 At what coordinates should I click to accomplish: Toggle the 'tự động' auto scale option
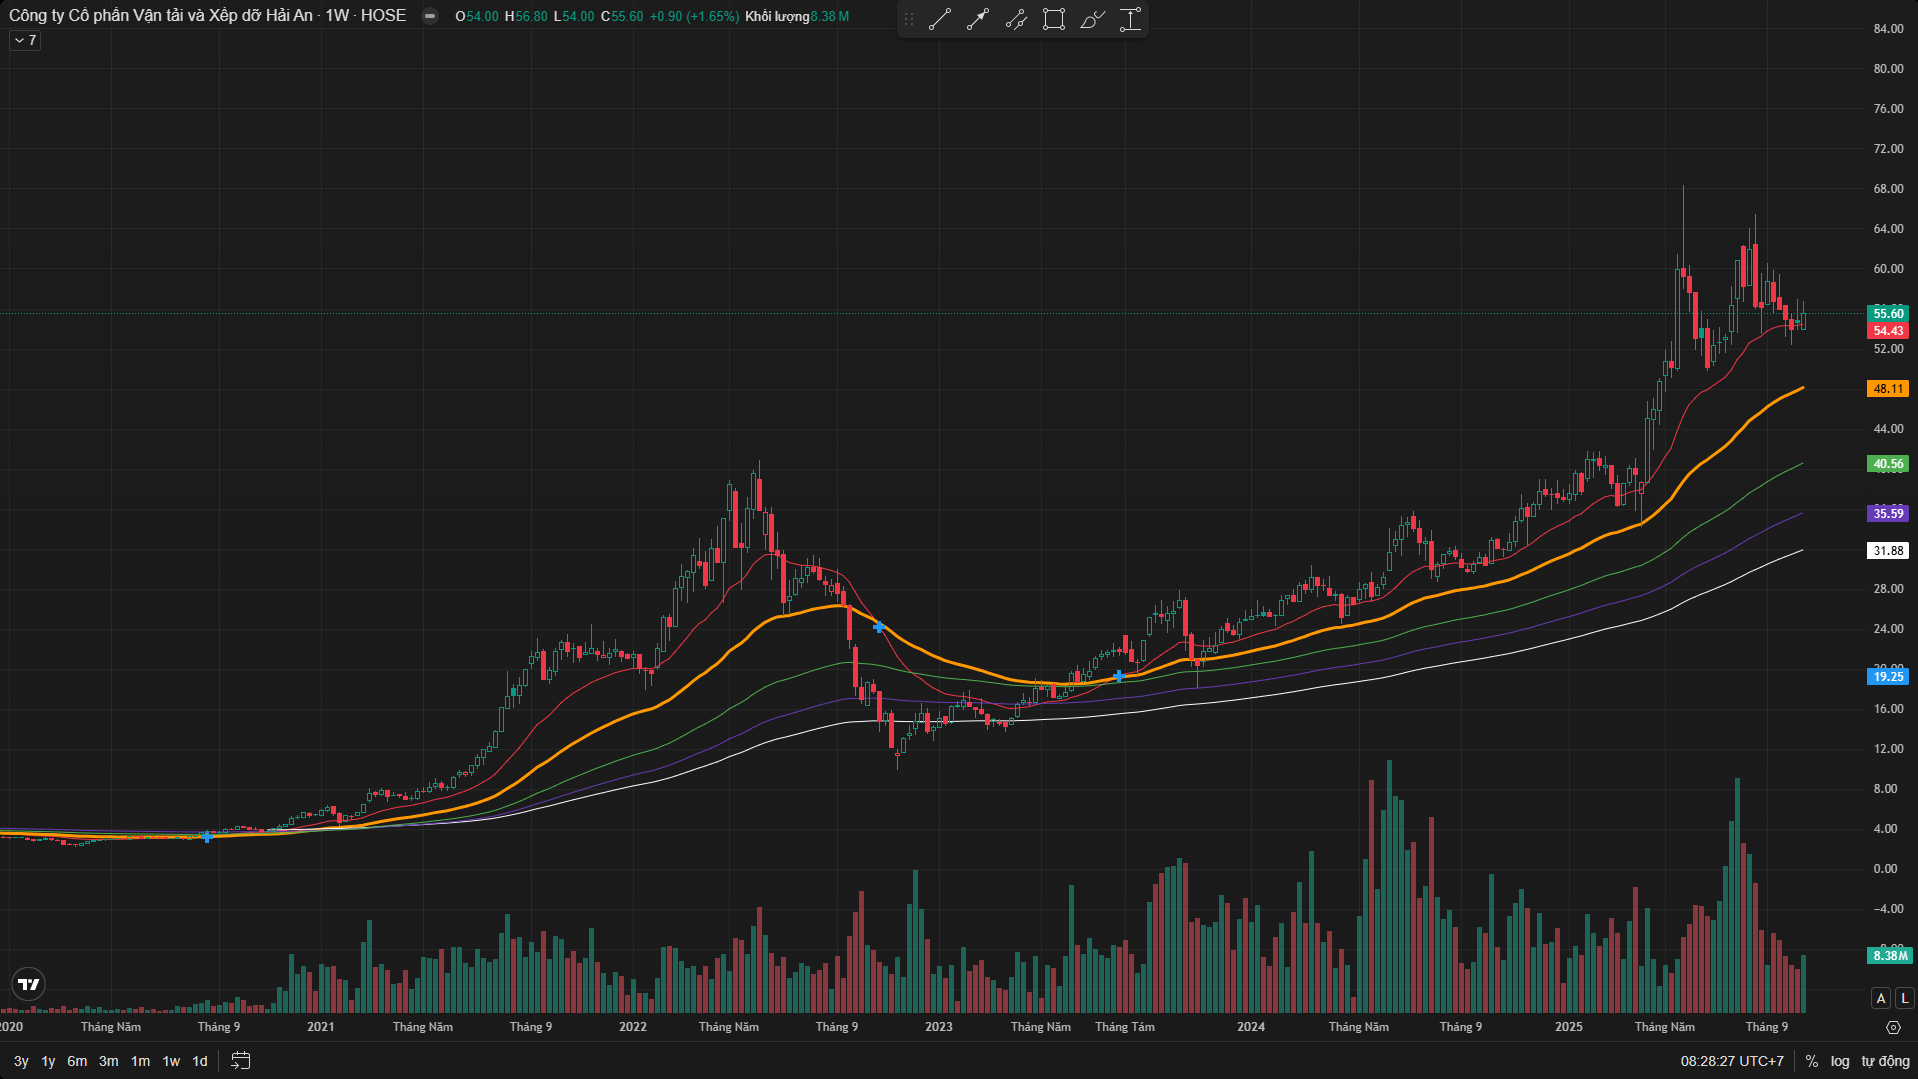[1885, 1061]
